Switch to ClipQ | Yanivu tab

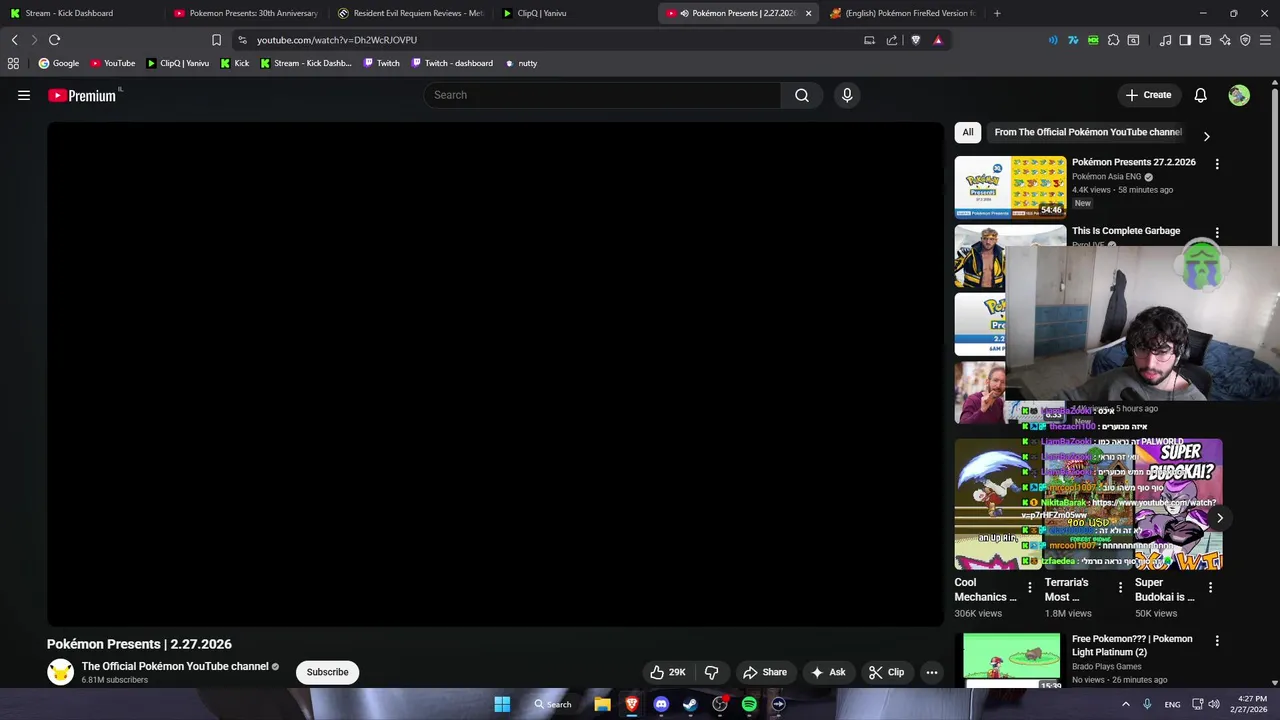(574, 13)
